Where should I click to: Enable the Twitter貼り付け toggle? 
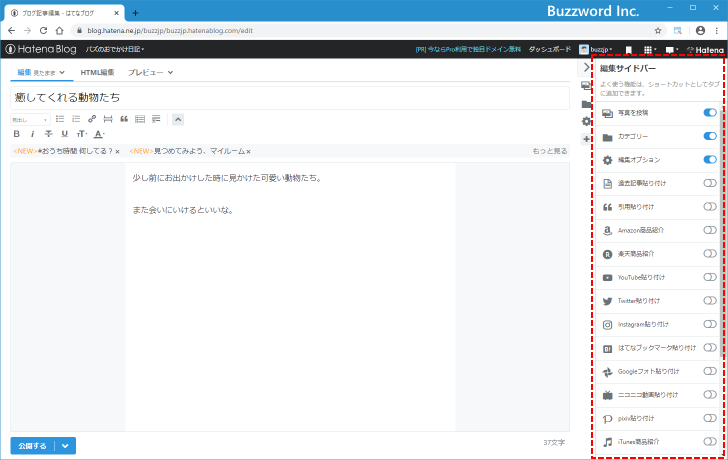click(x=710, y=300)
